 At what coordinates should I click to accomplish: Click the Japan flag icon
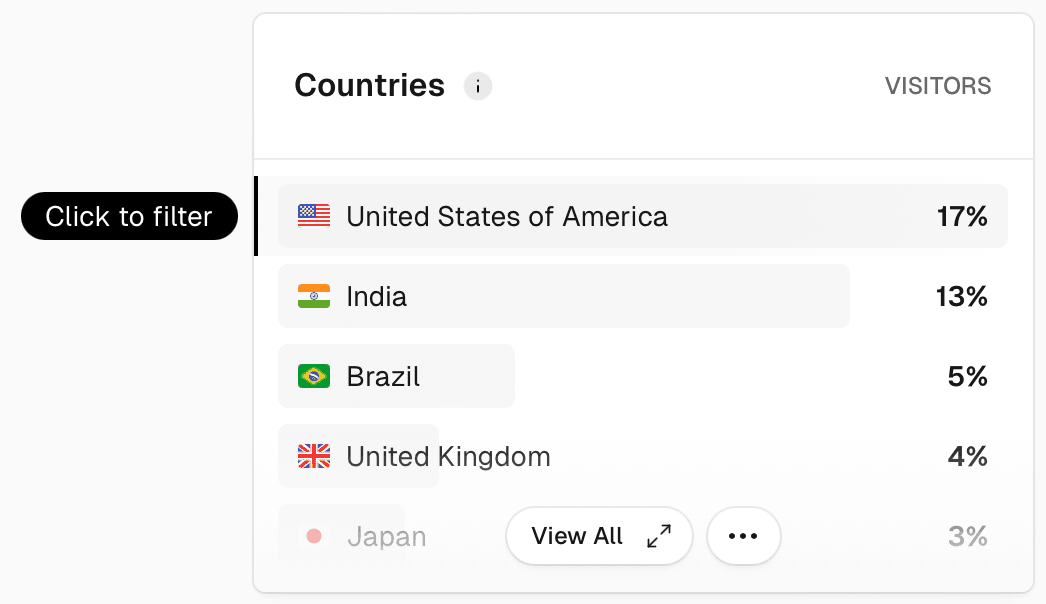tap(314, 536)
